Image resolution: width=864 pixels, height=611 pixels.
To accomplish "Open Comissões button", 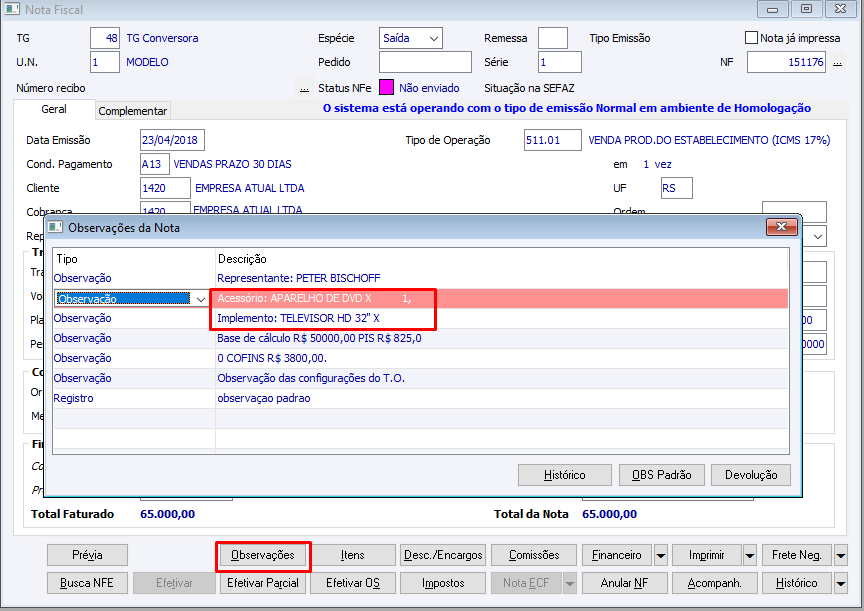I will [534, 555].
